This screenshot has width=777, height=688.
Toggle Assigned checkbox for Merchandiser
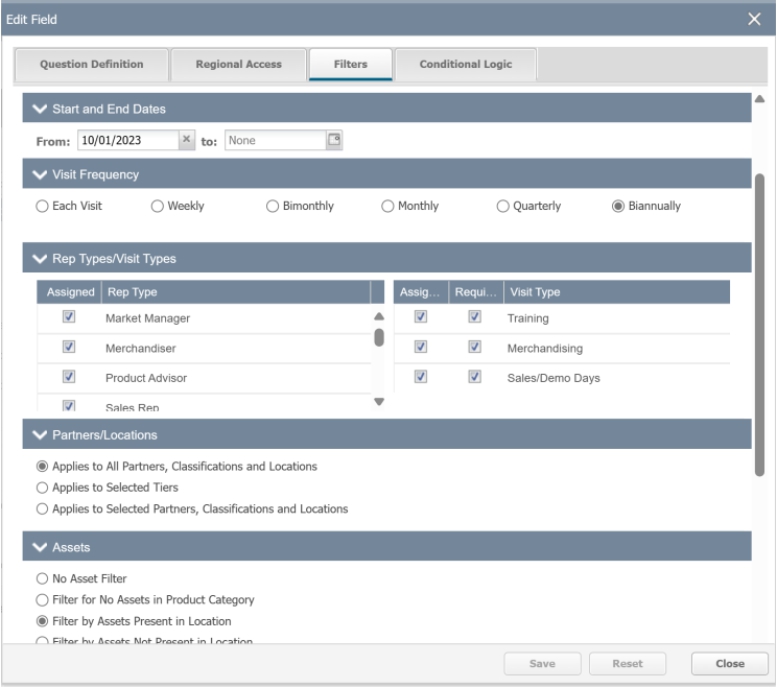[x=69, y=346]
